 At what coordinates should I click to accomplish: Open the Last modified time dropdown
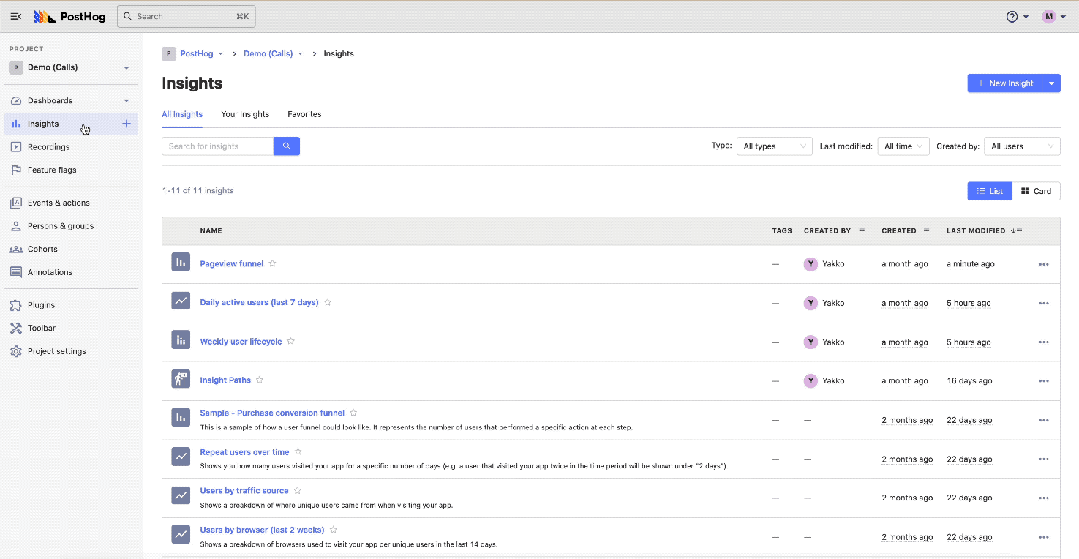[903, 146]
